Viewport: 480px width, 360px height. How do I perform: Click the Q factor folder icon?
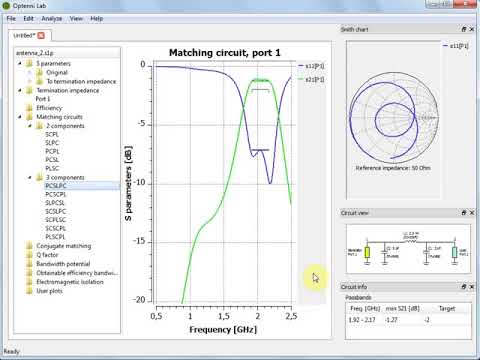29,255
